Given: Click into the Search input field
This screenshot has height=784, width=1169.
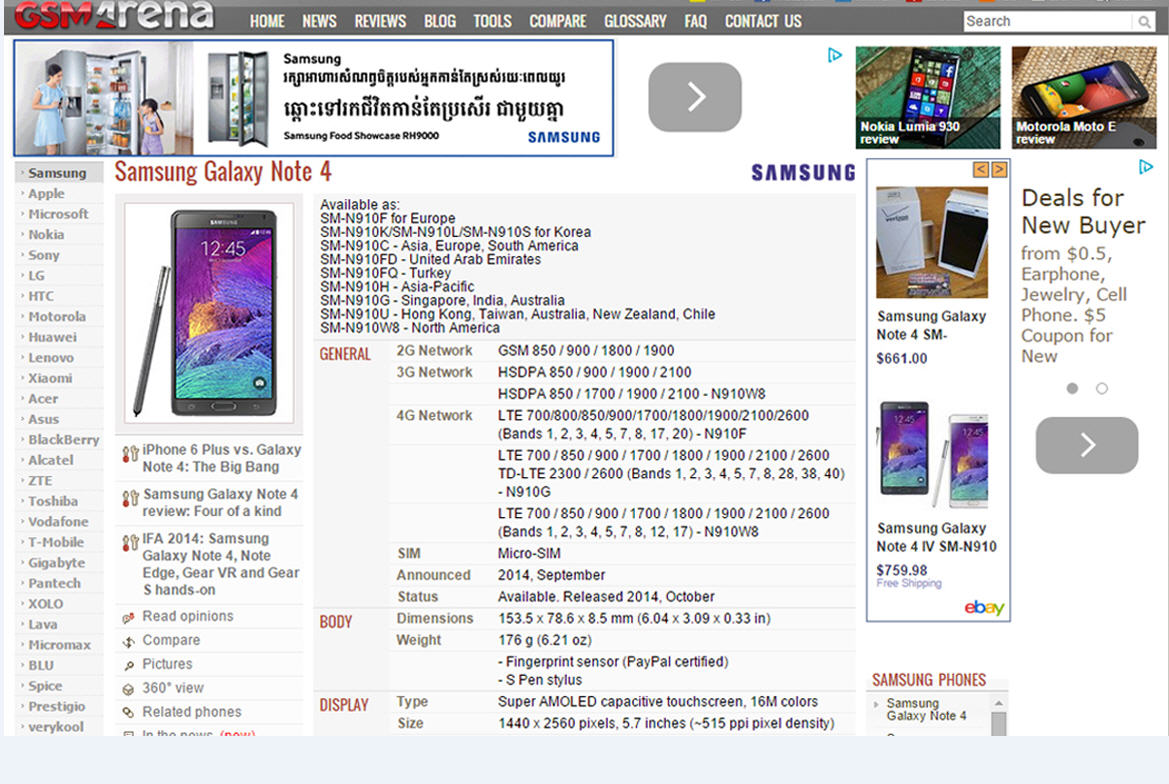Looking at the screenshot, I should [x=1047, y=22].
